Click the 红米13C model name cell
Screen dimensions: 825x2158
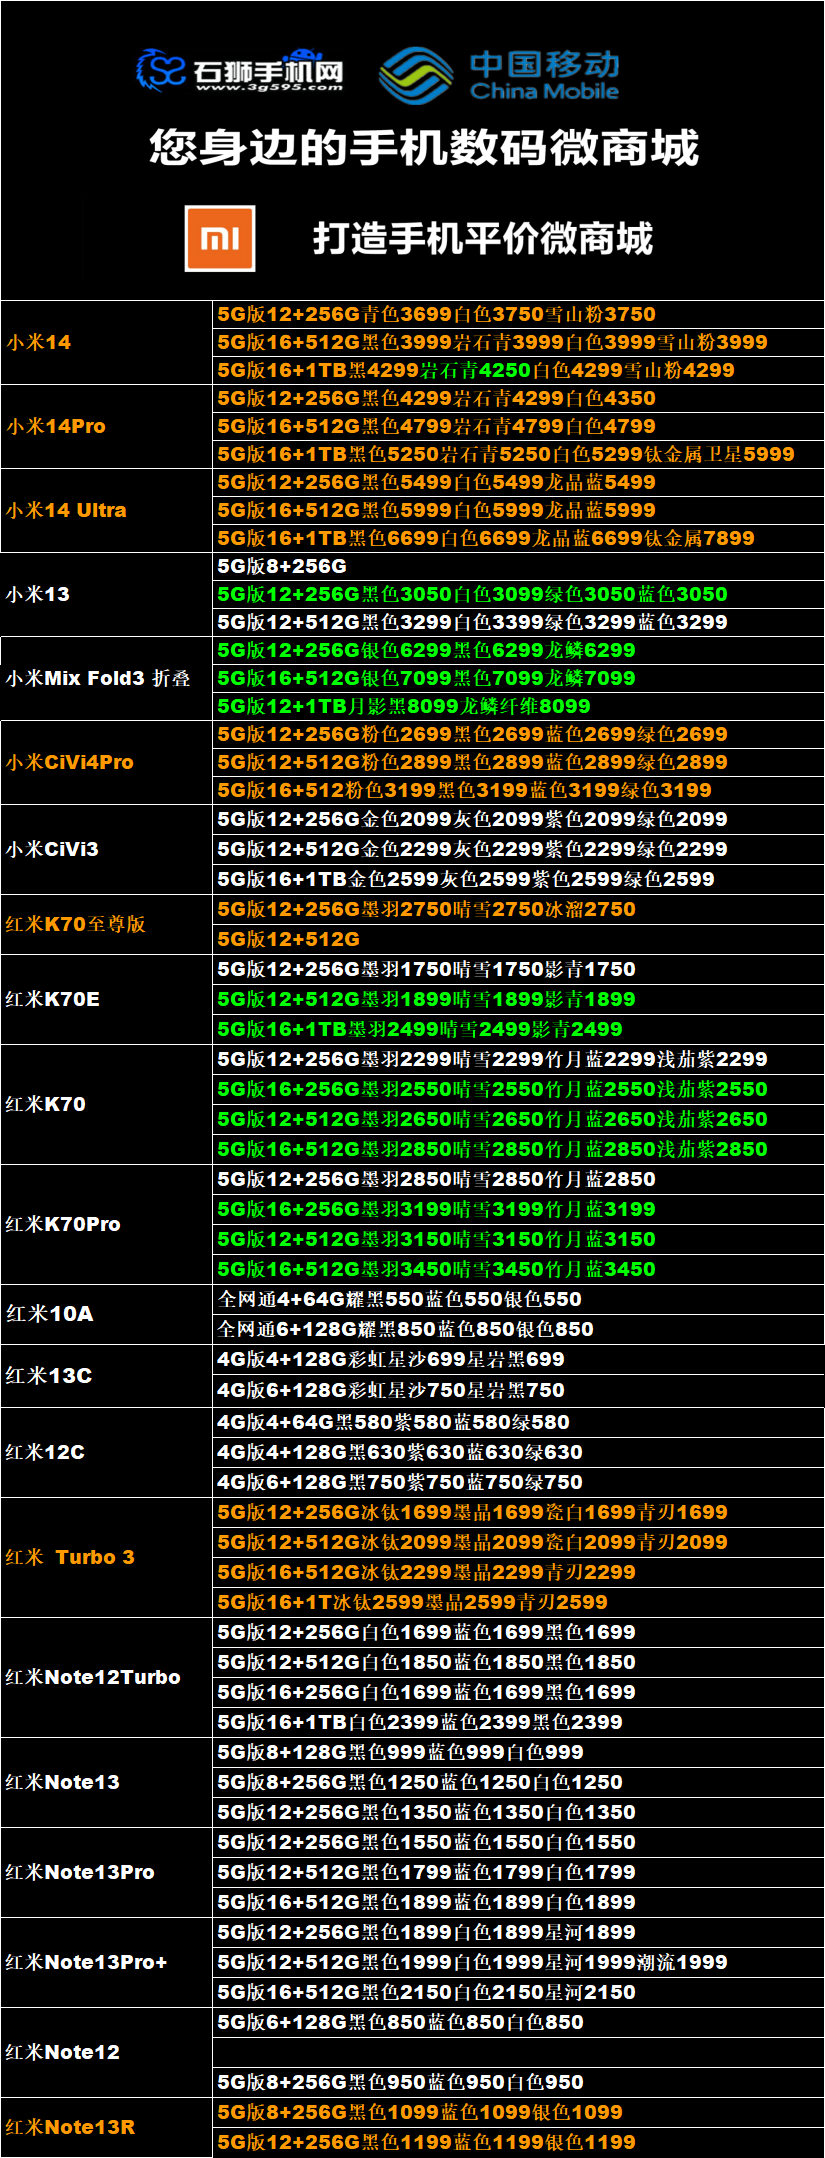click(107, 1375)
